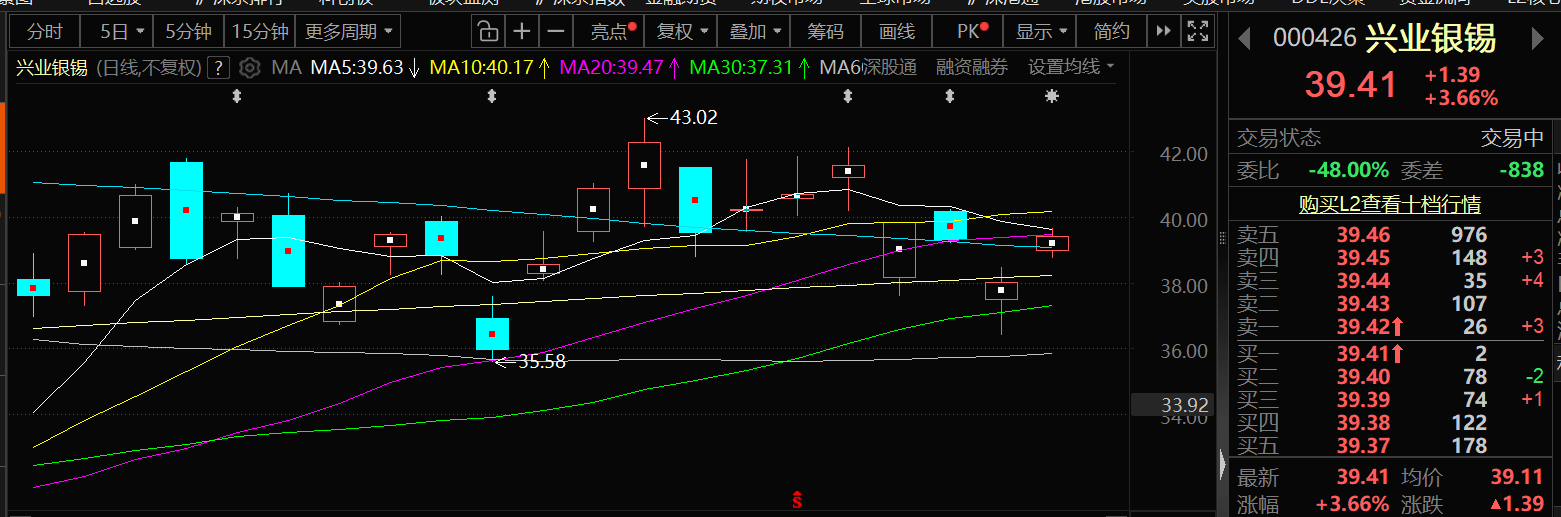Viewport: 1561px width, 517px height.
Task: Click the 融资融券 label
Action: [x=971, y=68]
